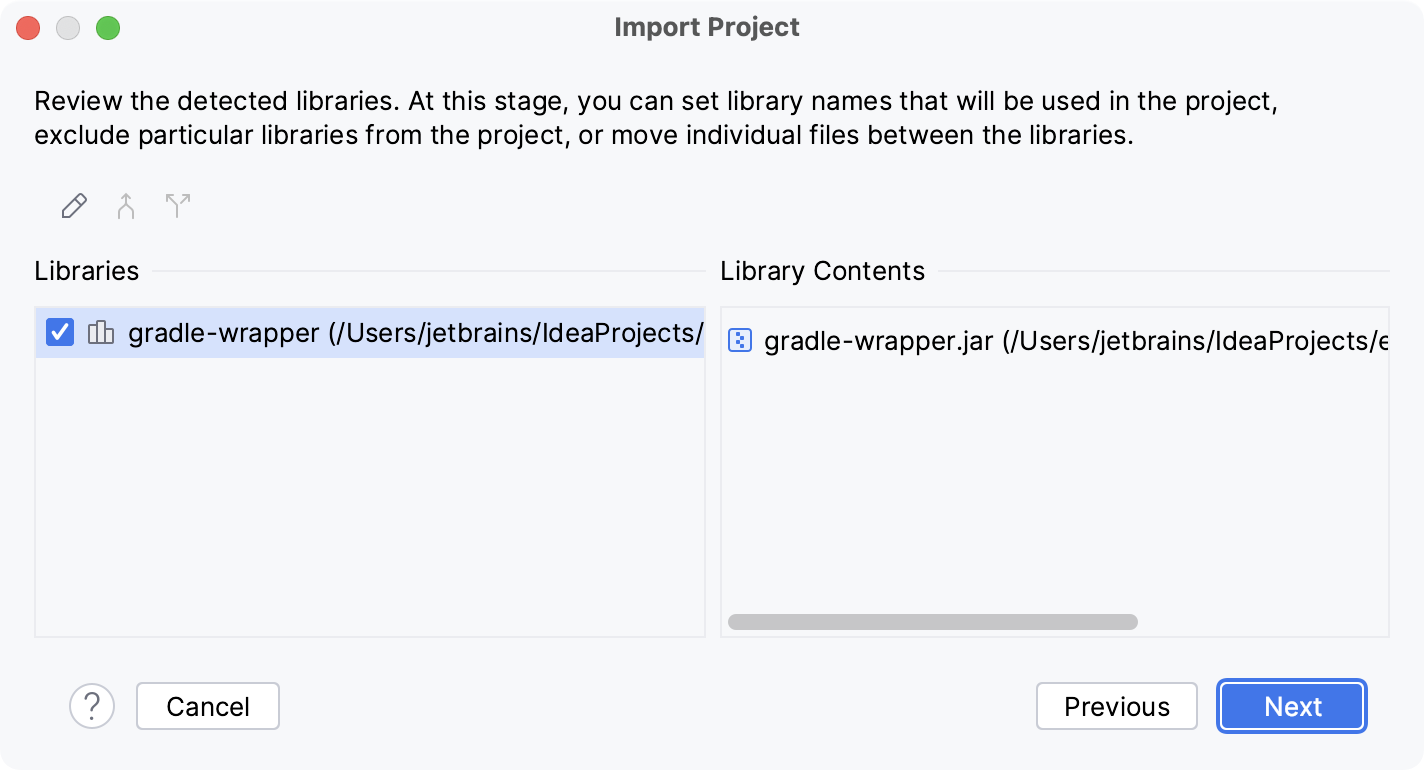The height and width of the screenshot is (770, 1424).
Task: Click the green zoom window button
Action: point(110,28)
